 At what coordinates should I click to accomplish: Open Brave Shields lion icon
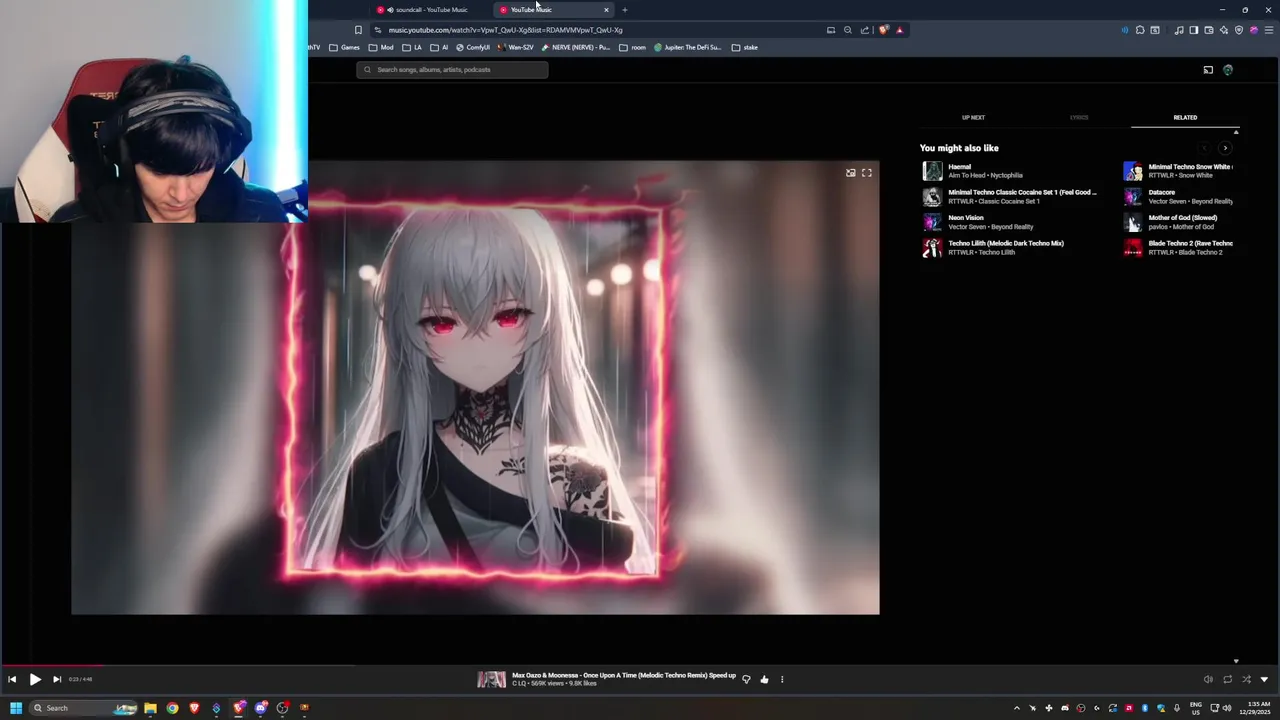click(884, 30)
